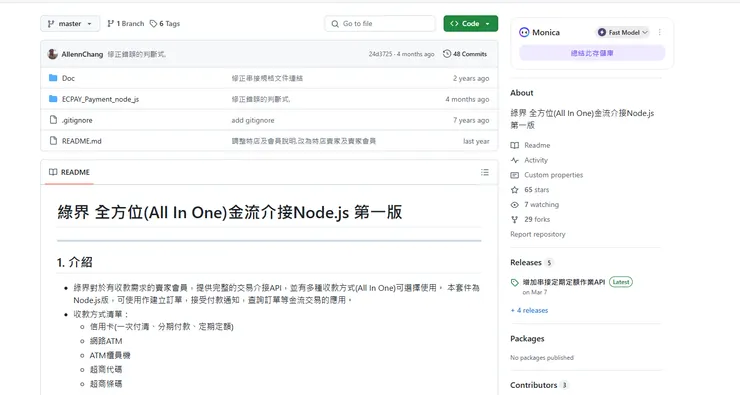740x395 pixels.
Task: Click the README.md file icon
Action: (x=53, y=141)
